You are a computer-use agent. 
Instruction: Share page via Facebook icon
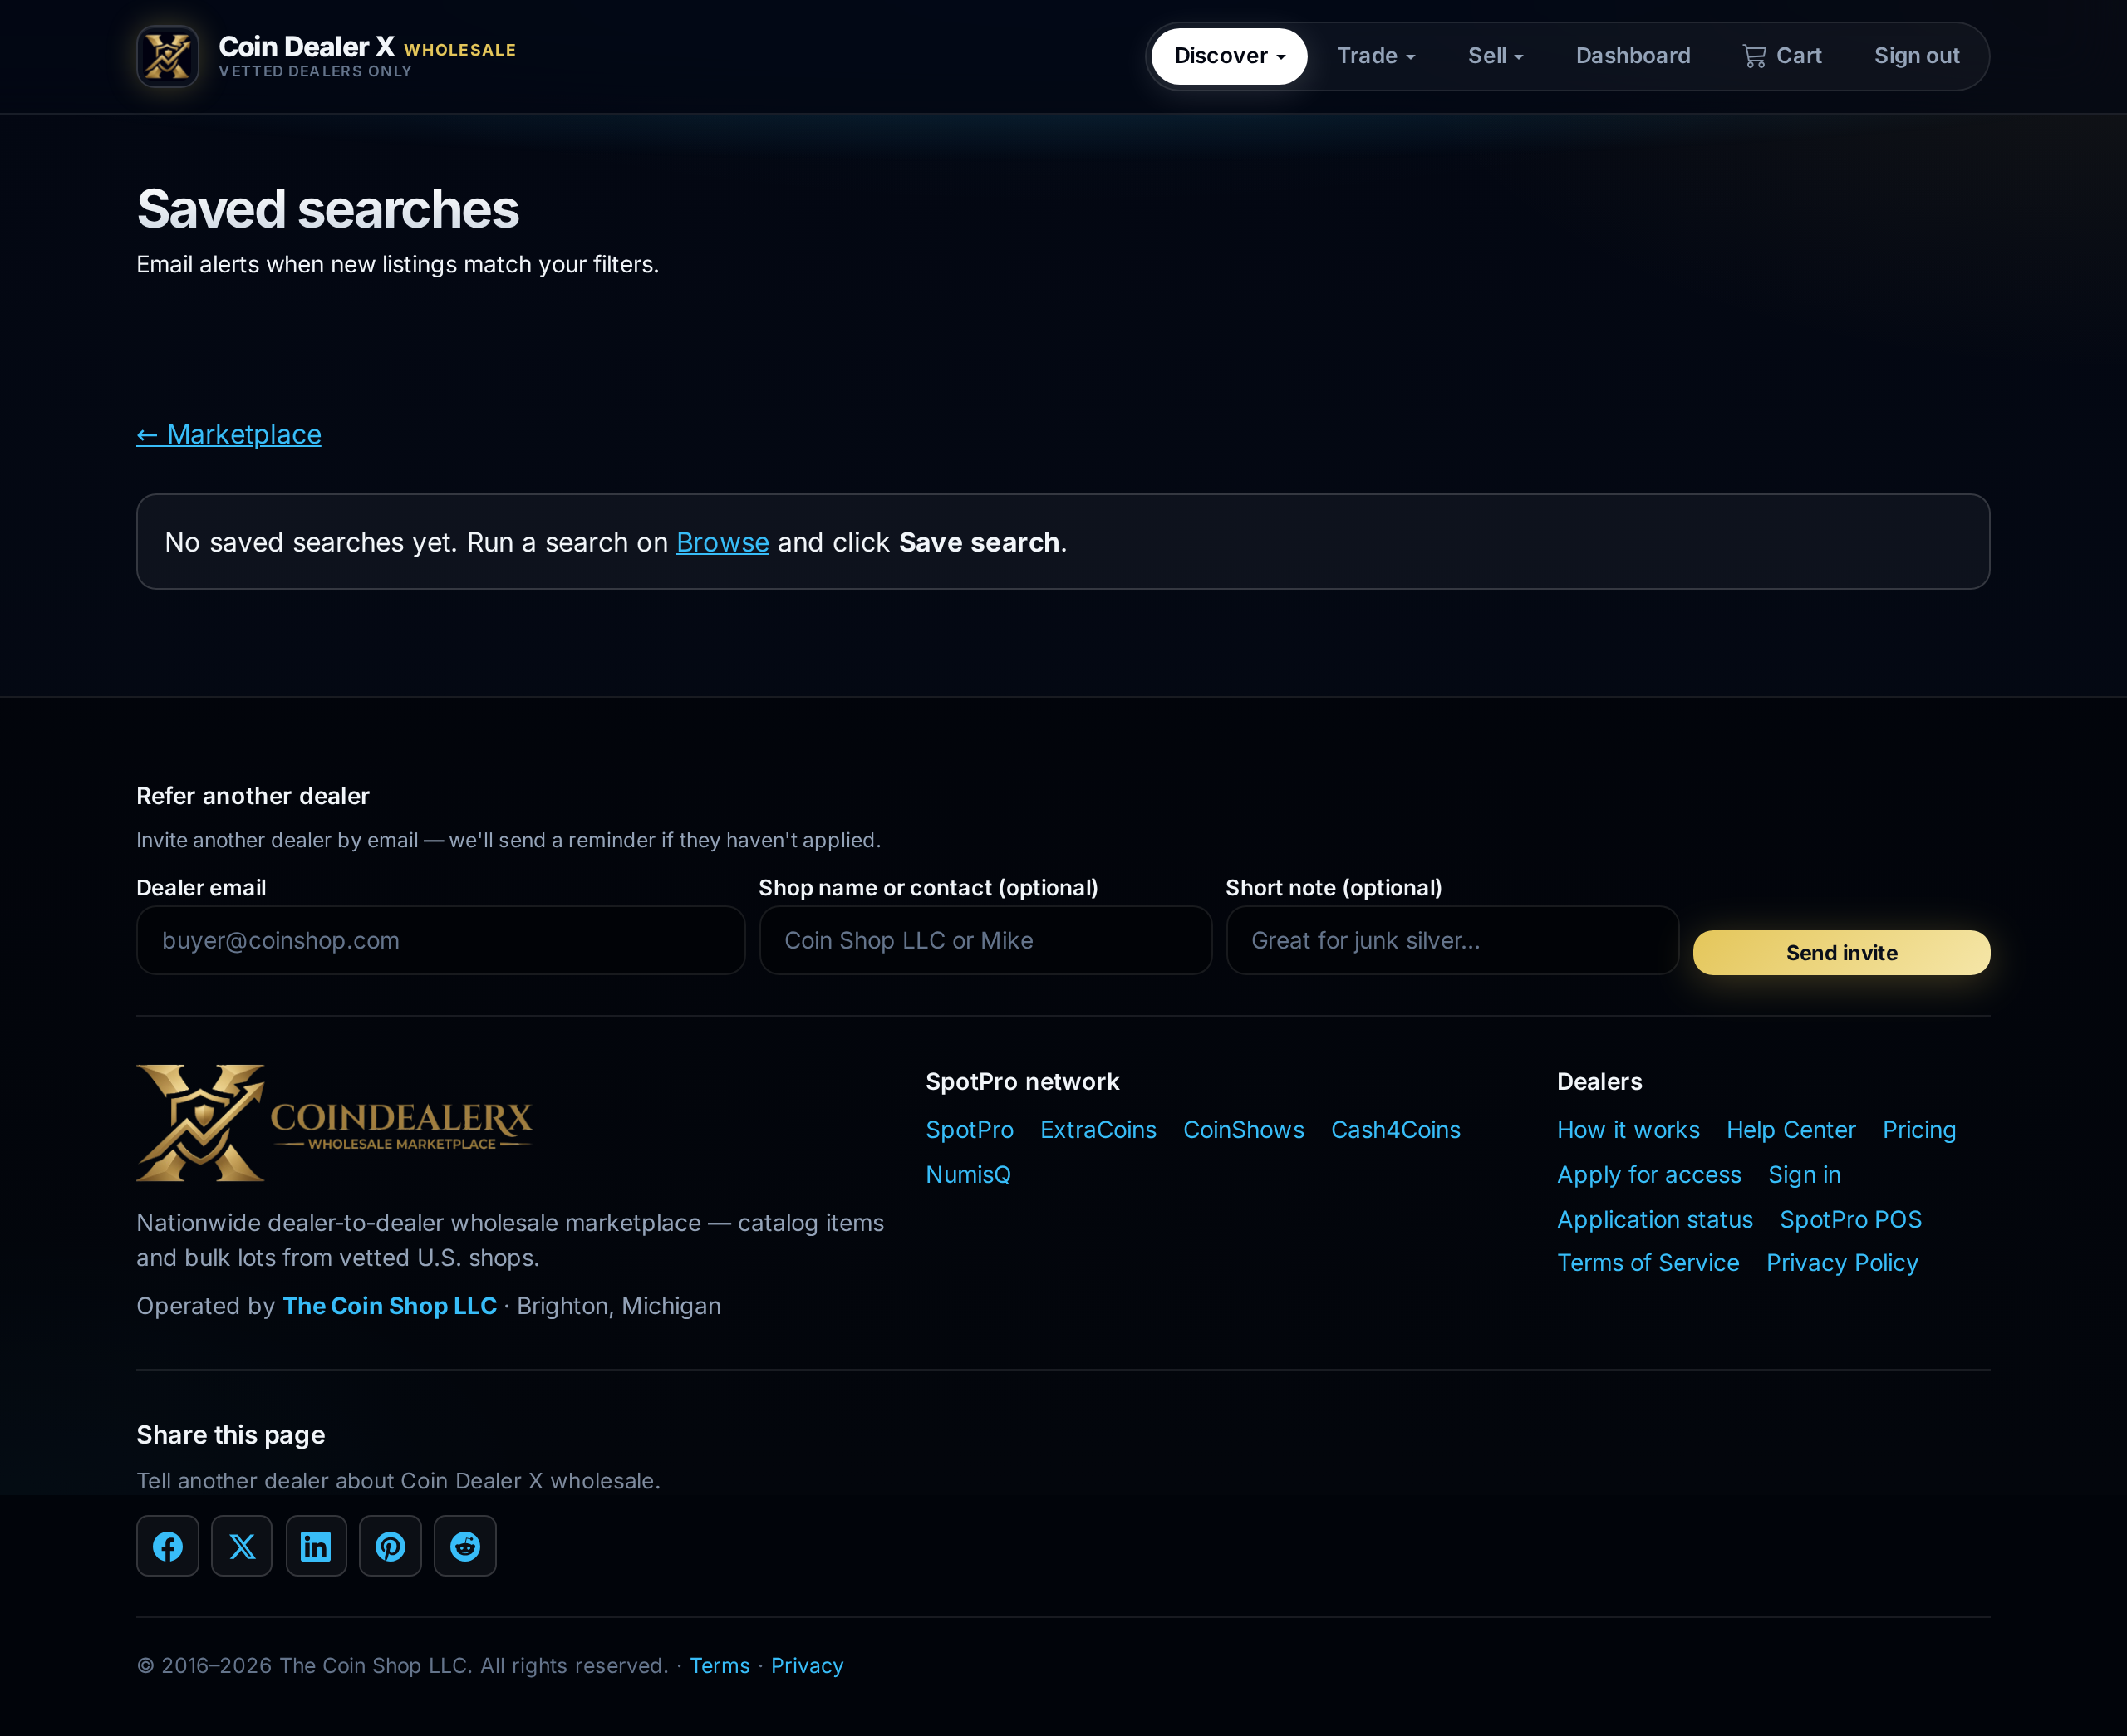pyautogui.click(x=167, y=1546)
